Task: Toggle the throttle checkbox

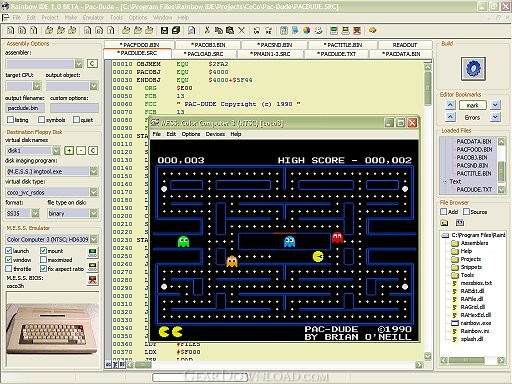Action: pyautogui.click(x=9, y=269)
